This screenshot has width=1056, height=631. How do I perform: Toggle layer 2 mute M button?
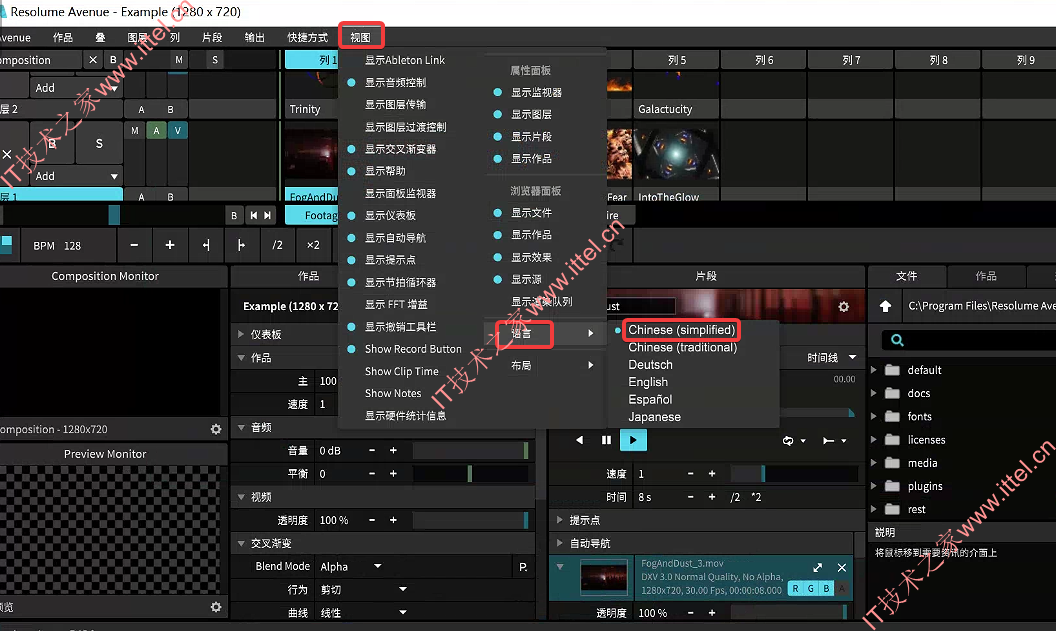click(x=135, y=131)
